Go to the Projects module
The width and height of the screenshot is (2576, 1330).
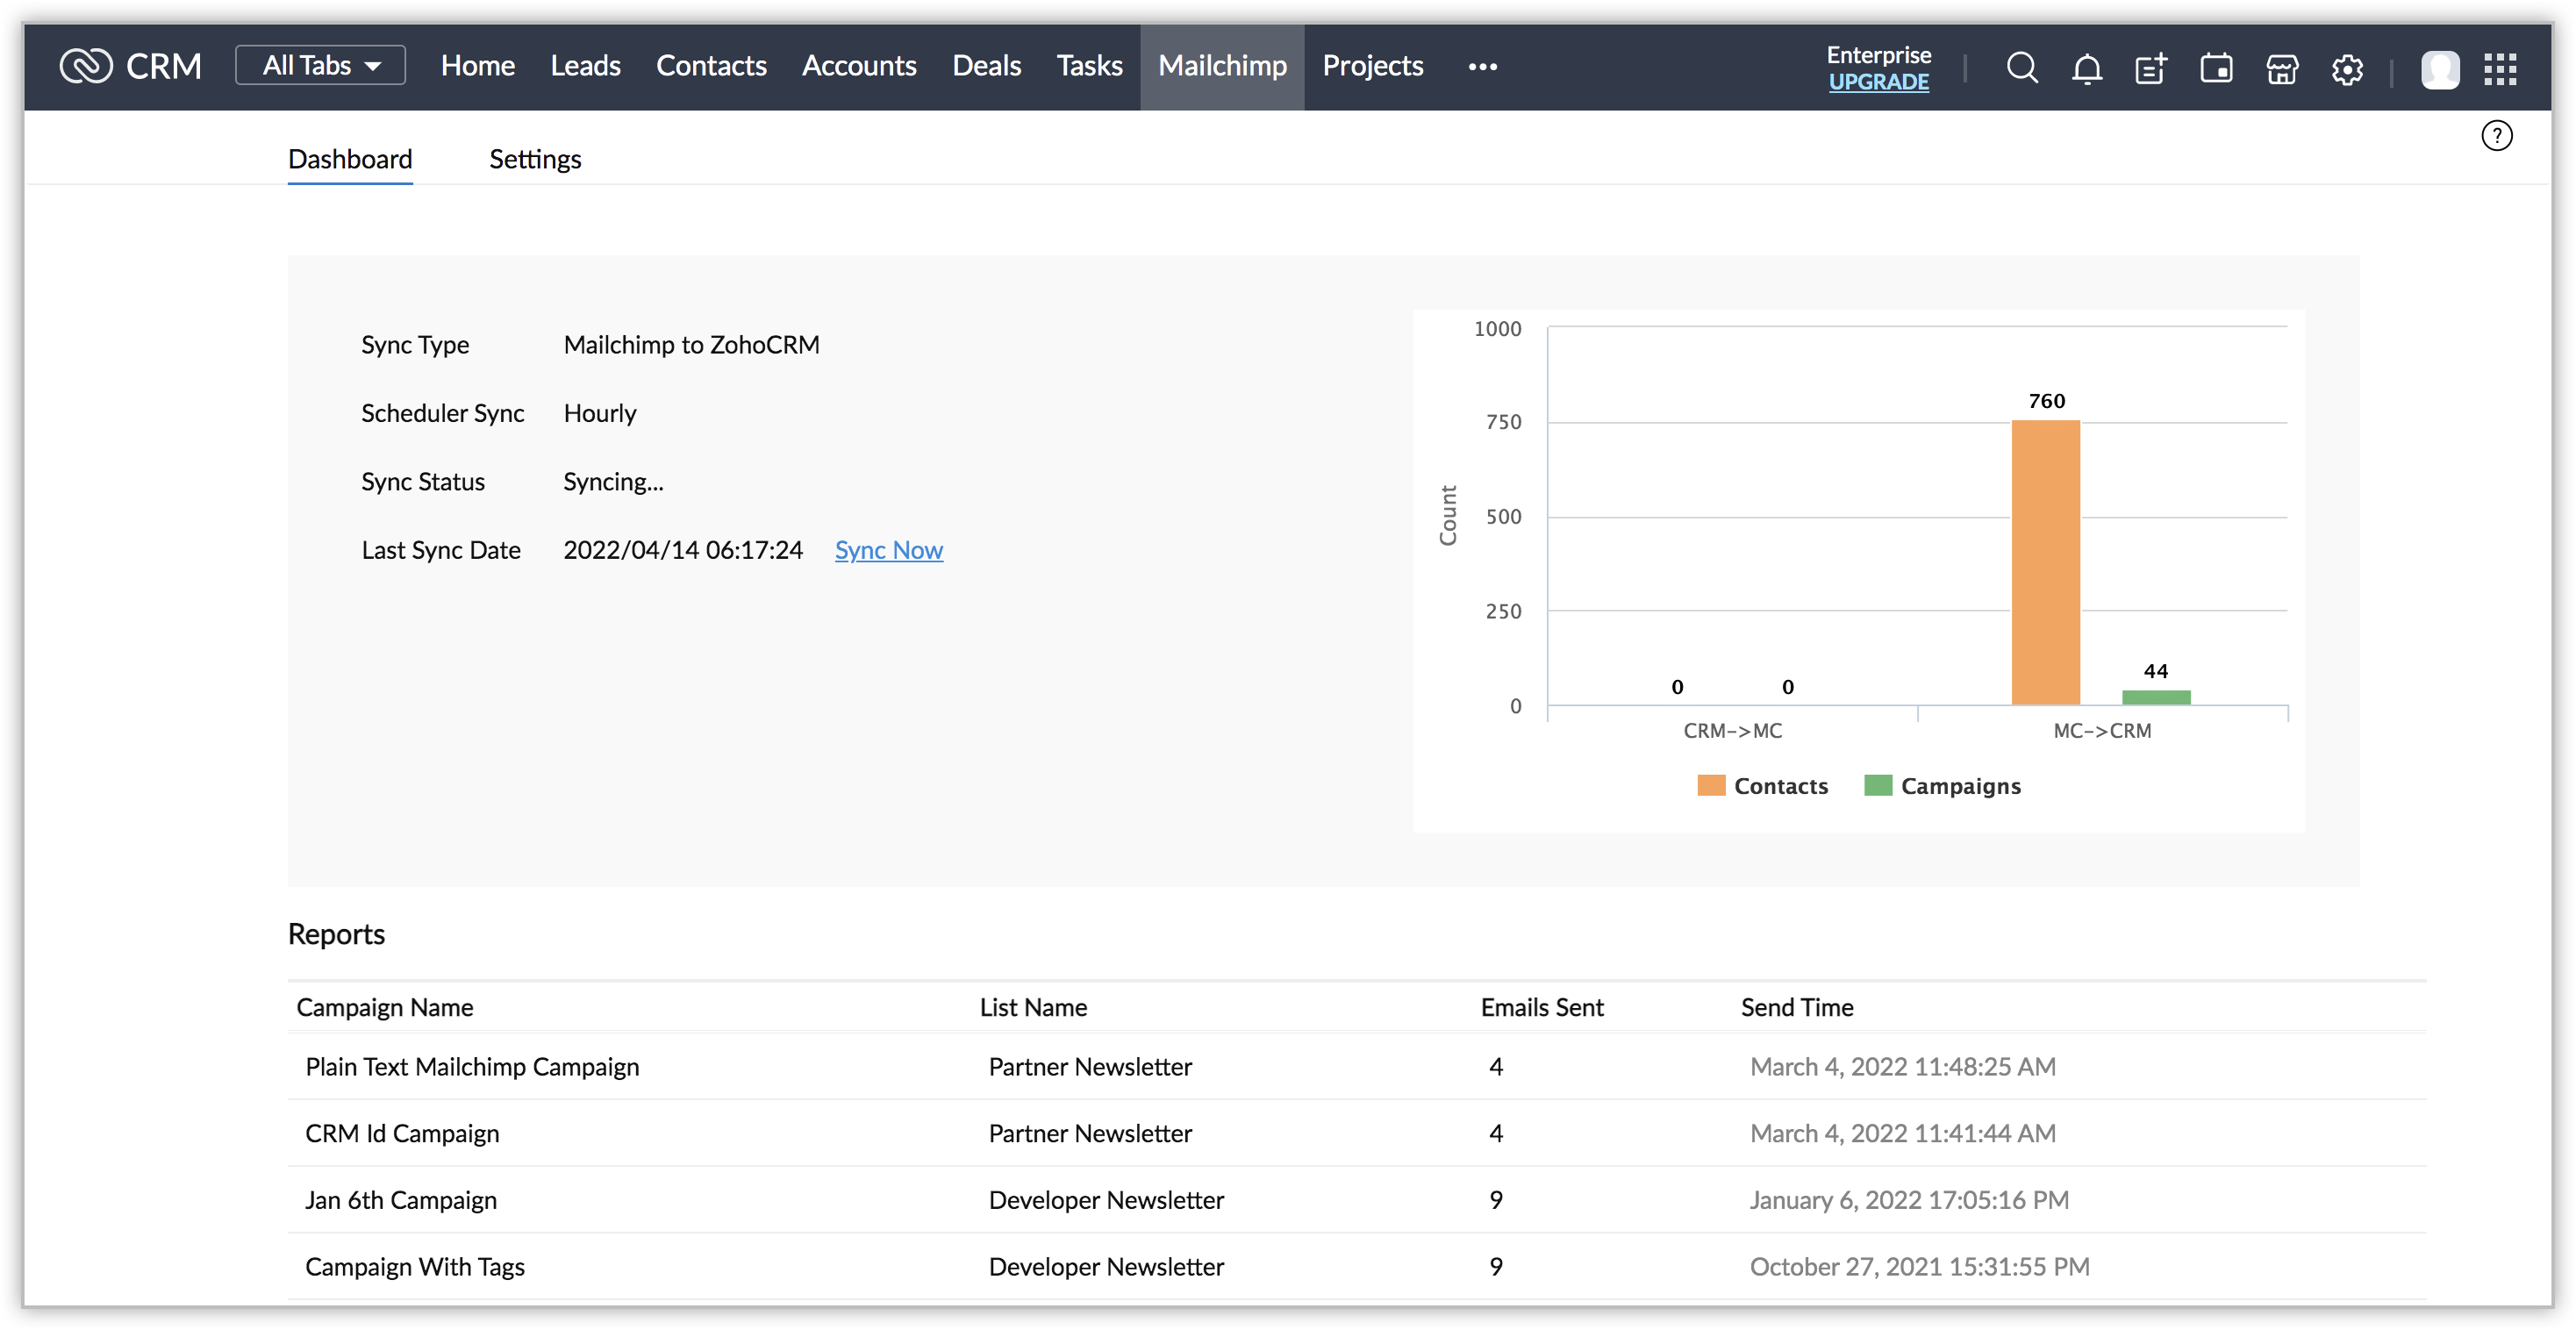(x=1372, y=66)
